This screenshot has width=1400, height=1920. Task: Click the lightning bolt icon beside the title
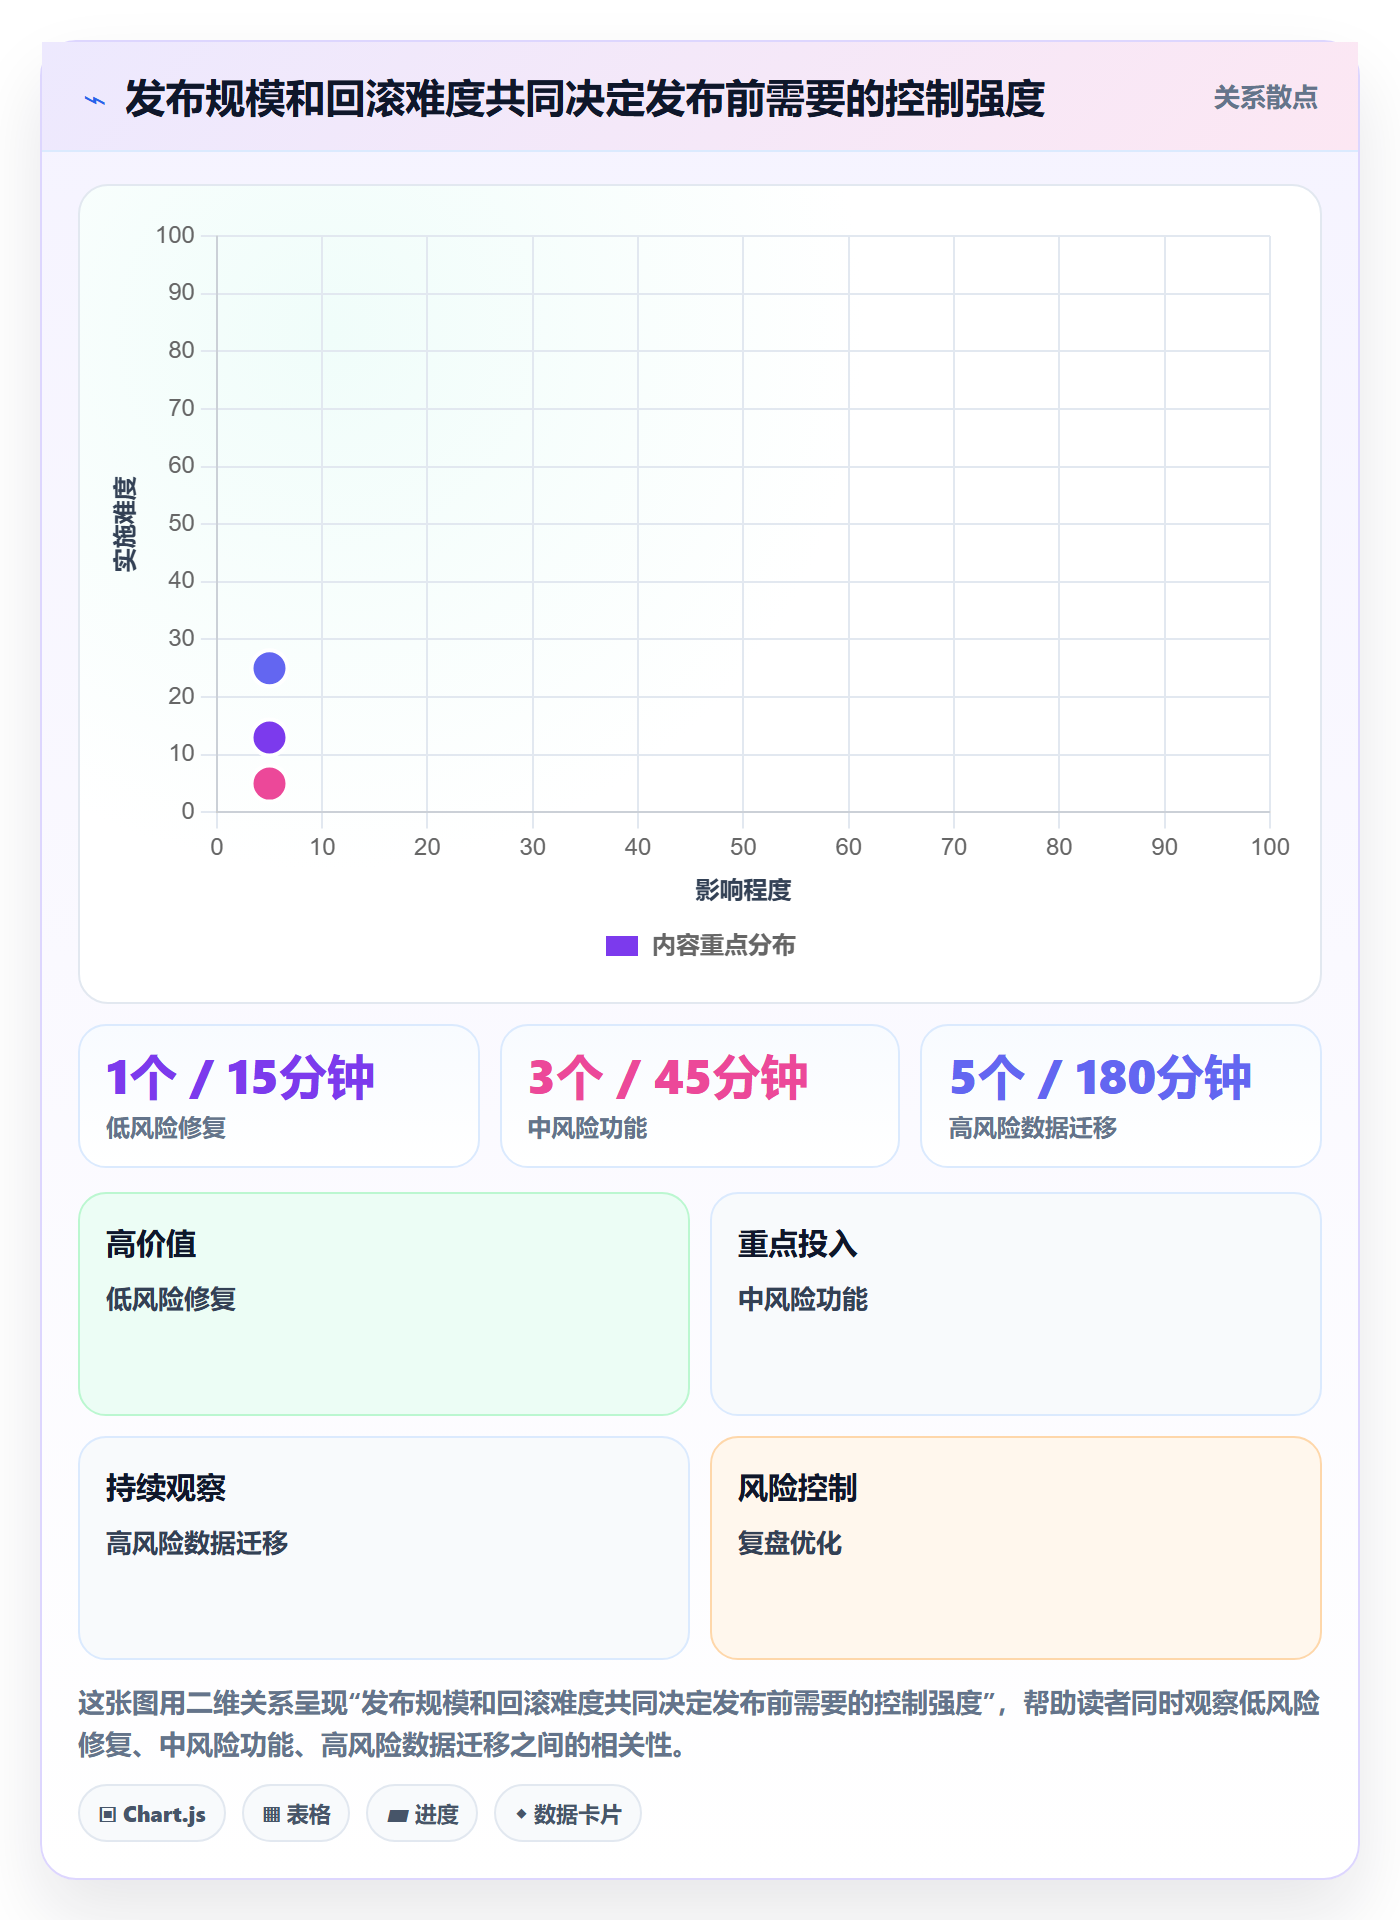tap(95, 100)
